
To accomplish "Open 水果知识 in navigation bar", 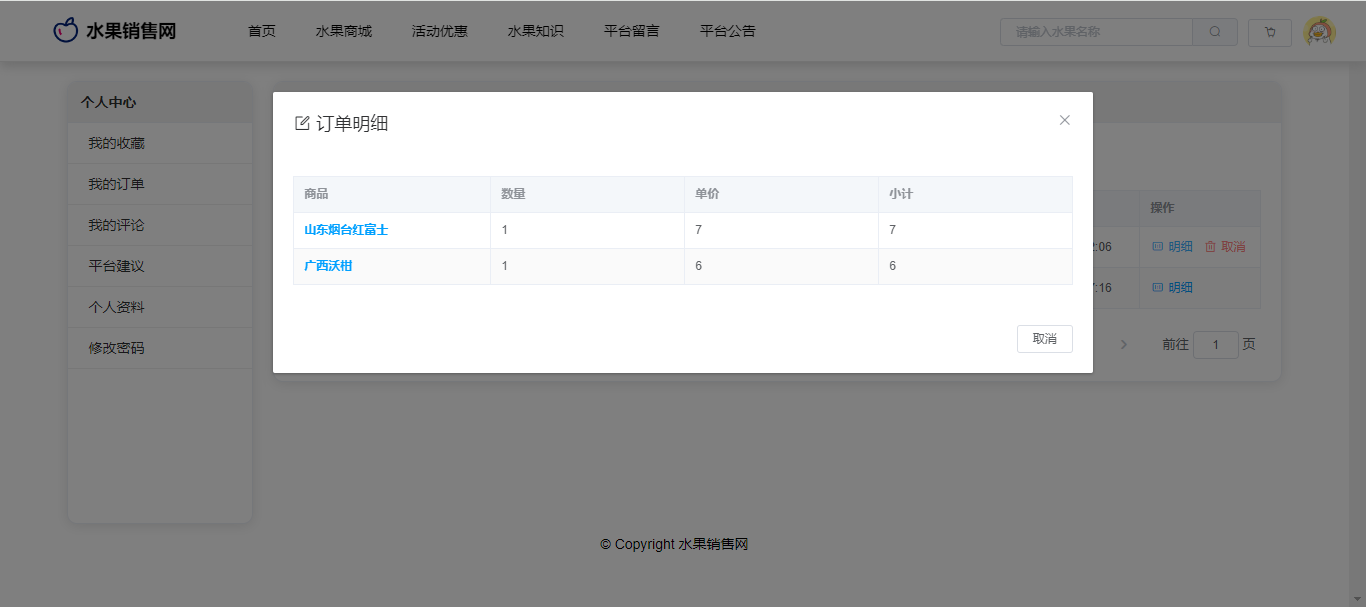I will tap(536, 31).
